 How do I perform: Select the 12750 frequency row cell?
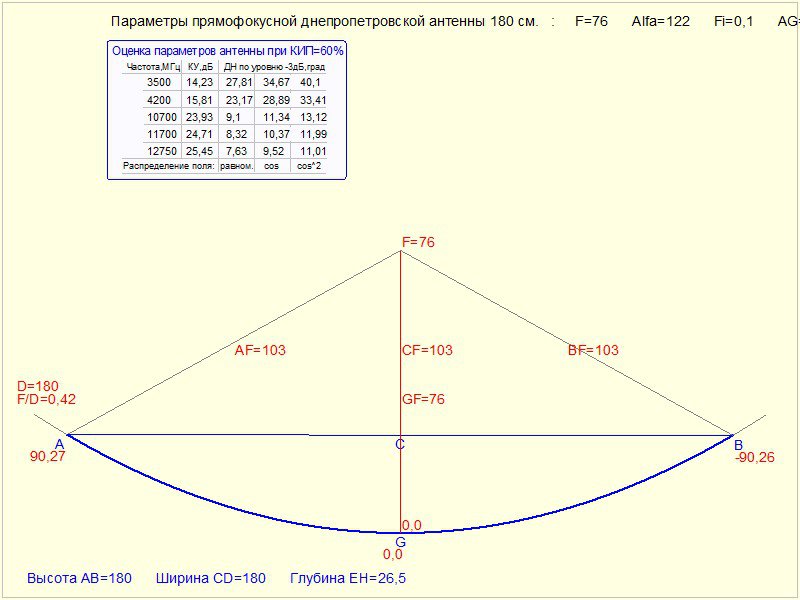158,151
